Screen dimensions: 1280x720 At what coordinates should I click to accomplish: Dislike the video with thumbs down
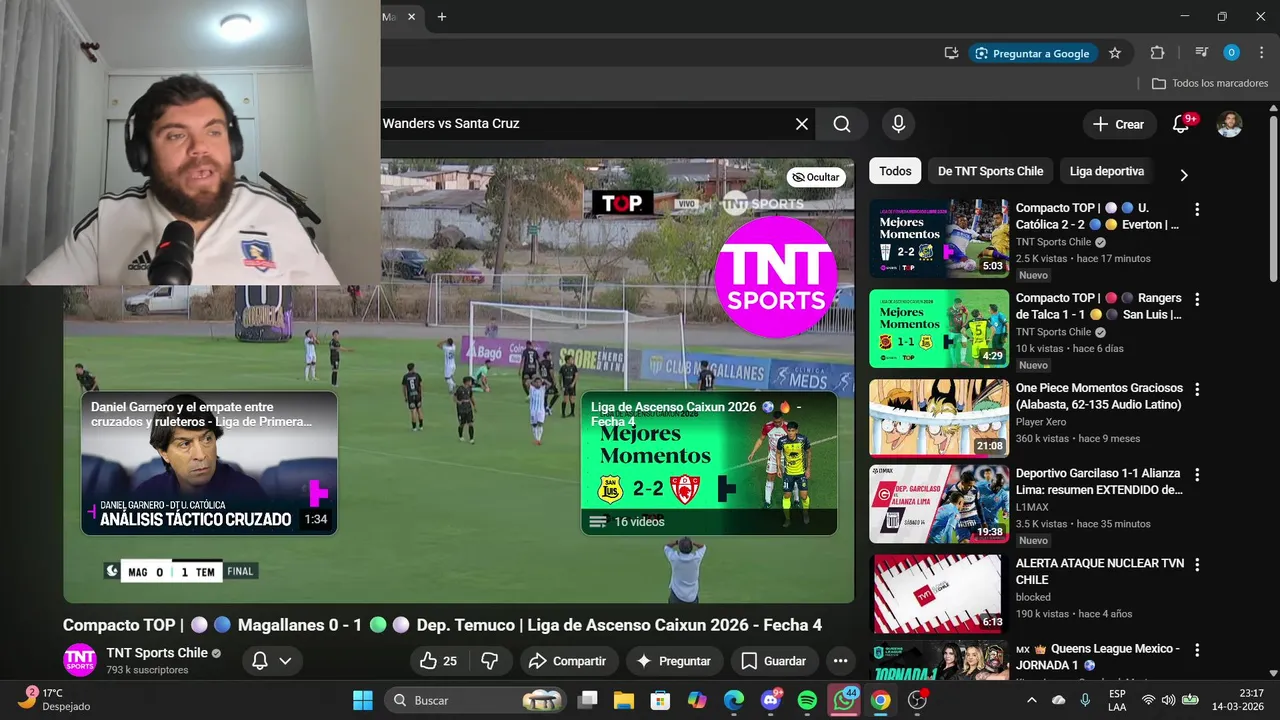490,661
